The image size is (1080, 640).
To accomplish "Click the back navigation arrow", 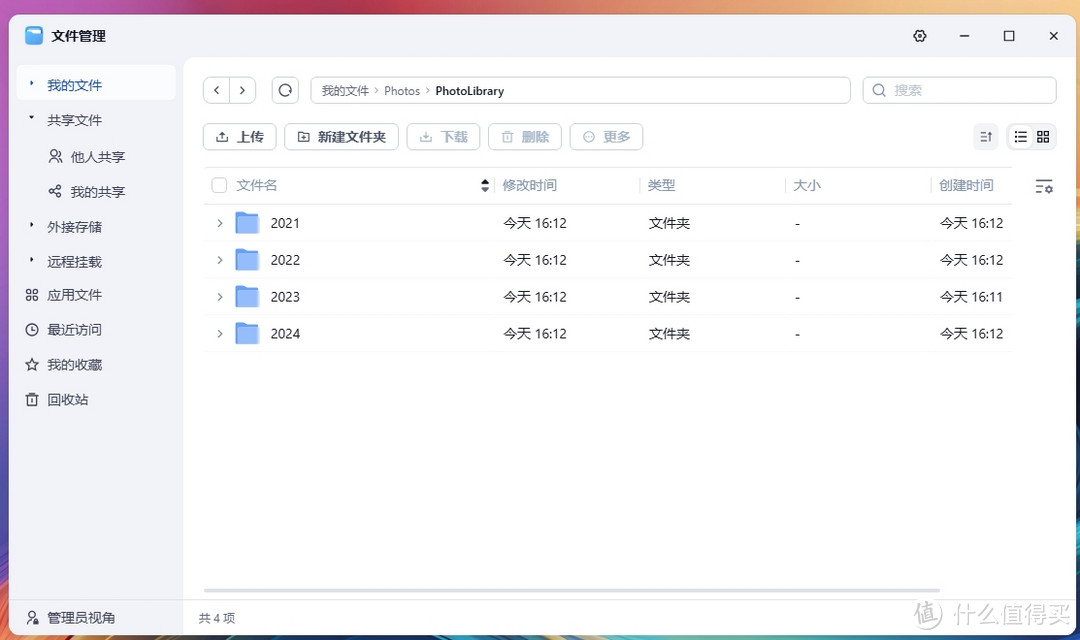I will pos(217,90).
